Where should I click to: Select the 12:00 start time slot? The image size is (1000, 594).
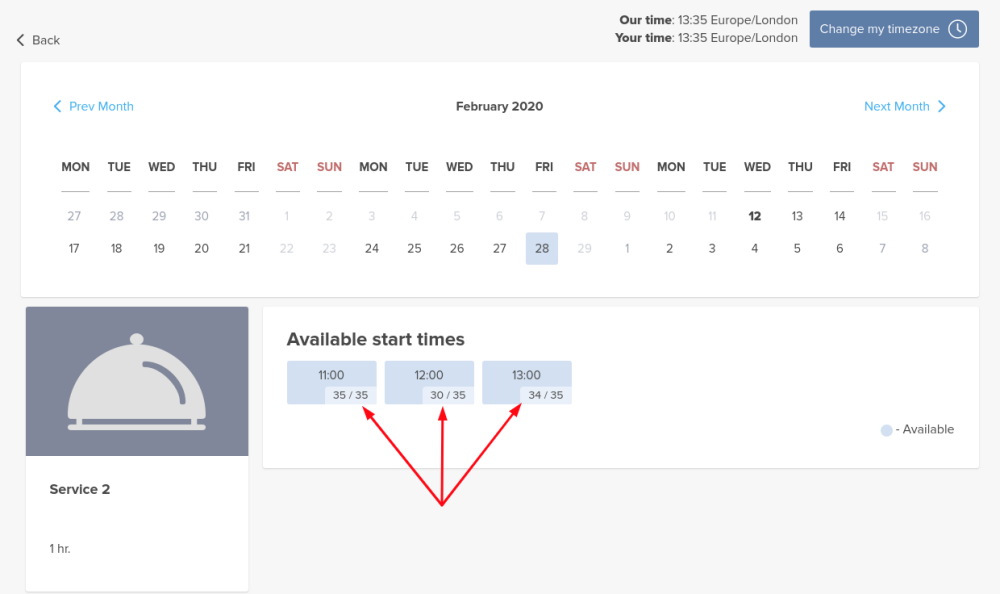point(429,375)
